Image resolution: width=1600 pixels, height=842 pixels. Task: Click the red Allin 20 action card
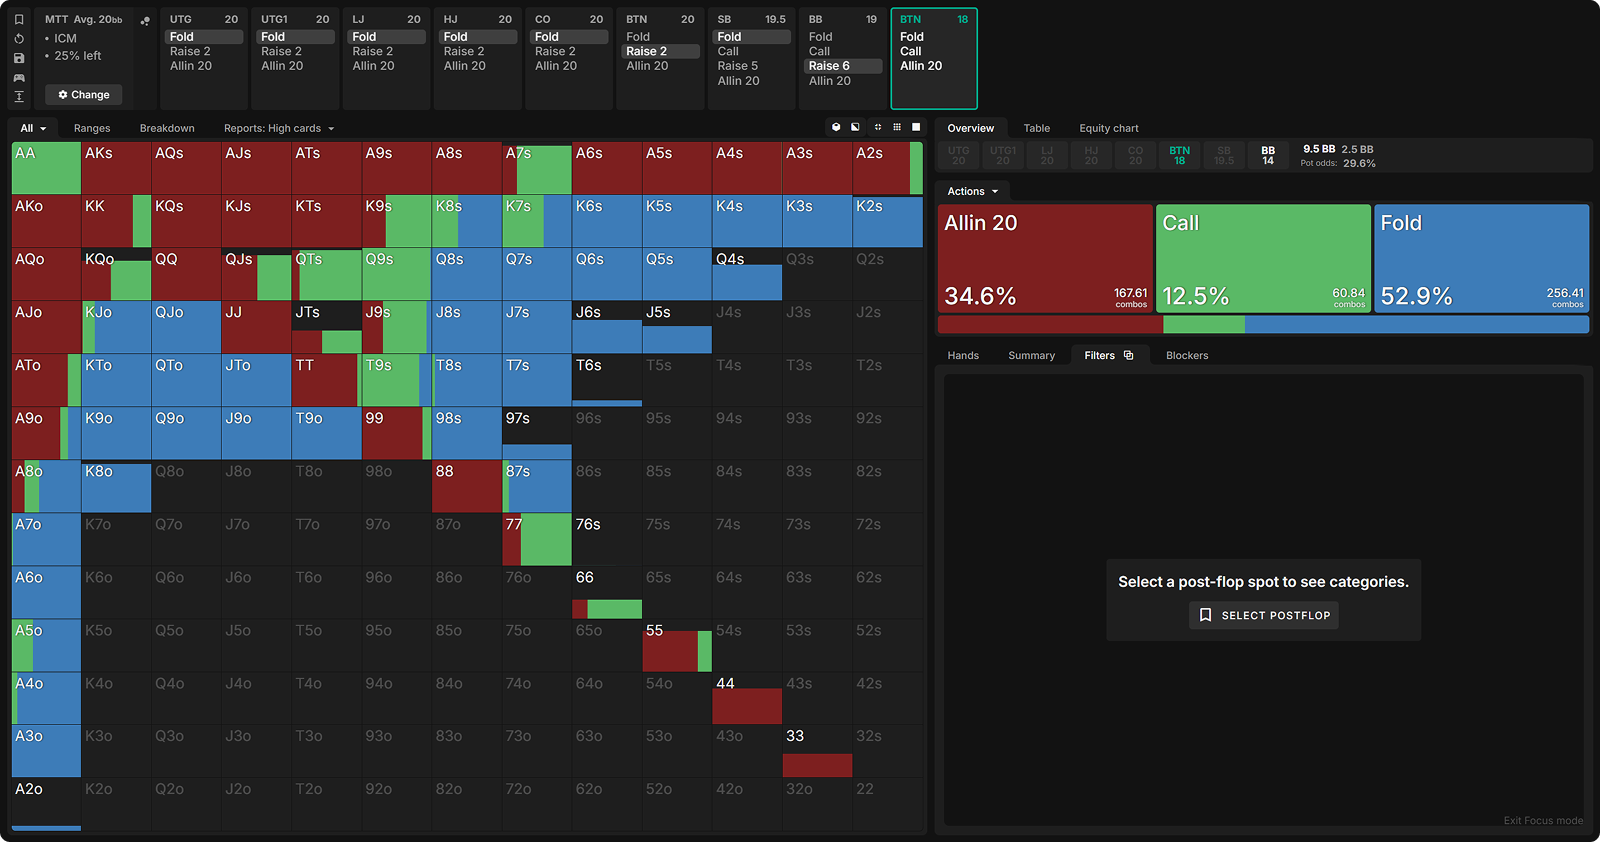[x=1045, y=258]
